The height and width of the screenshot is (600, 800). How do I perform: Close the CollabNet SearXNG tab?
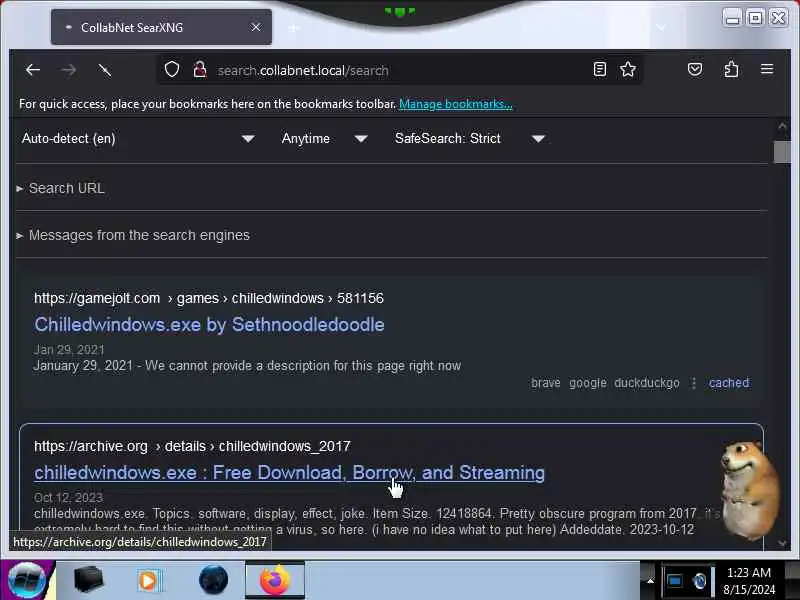(256, 27)
